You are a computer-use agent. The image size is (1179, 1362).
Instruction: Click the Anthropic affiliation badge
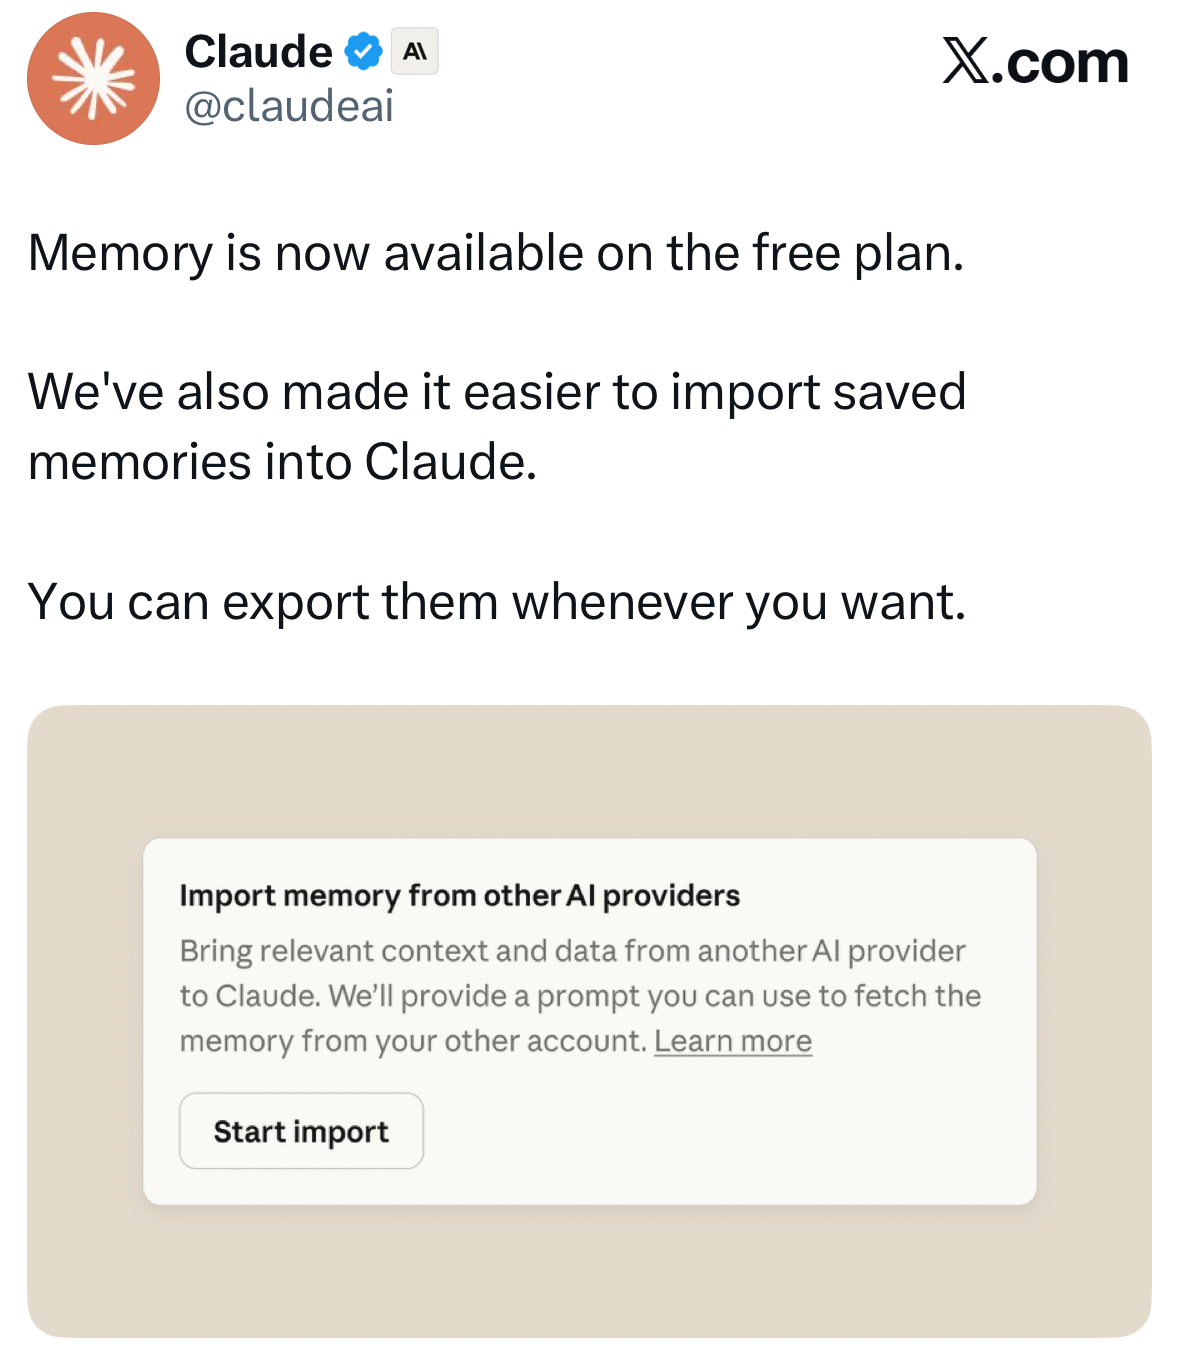414,52
